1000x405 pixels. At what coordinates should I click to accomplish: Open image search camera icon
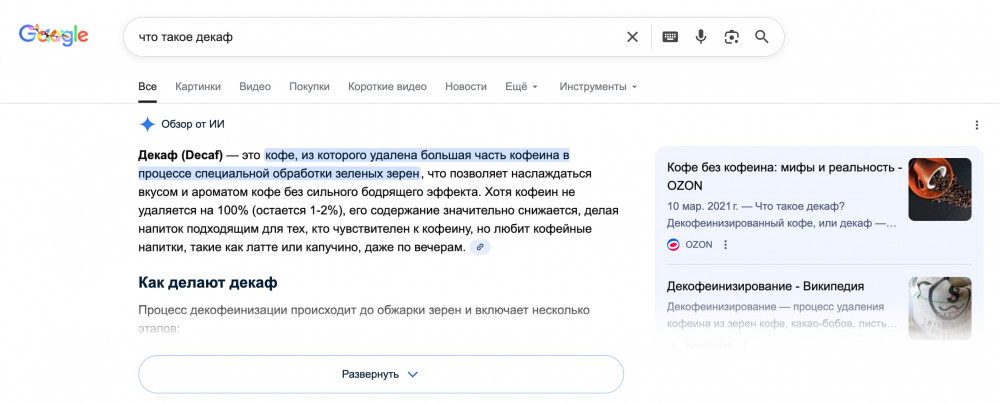[x=731, y=37]
